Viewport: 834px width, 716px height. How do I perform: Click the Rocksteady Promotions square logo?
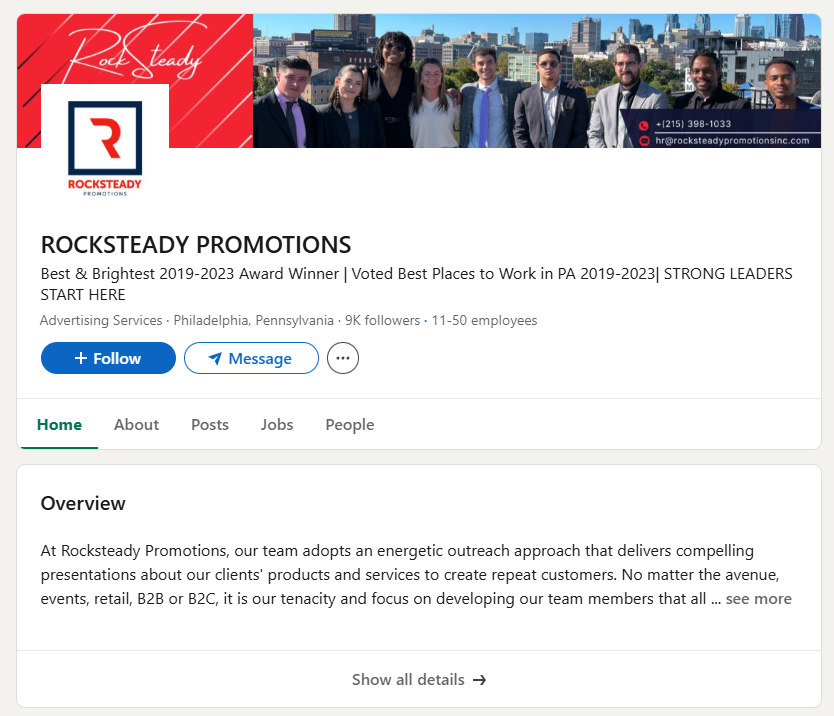point(105,148)
